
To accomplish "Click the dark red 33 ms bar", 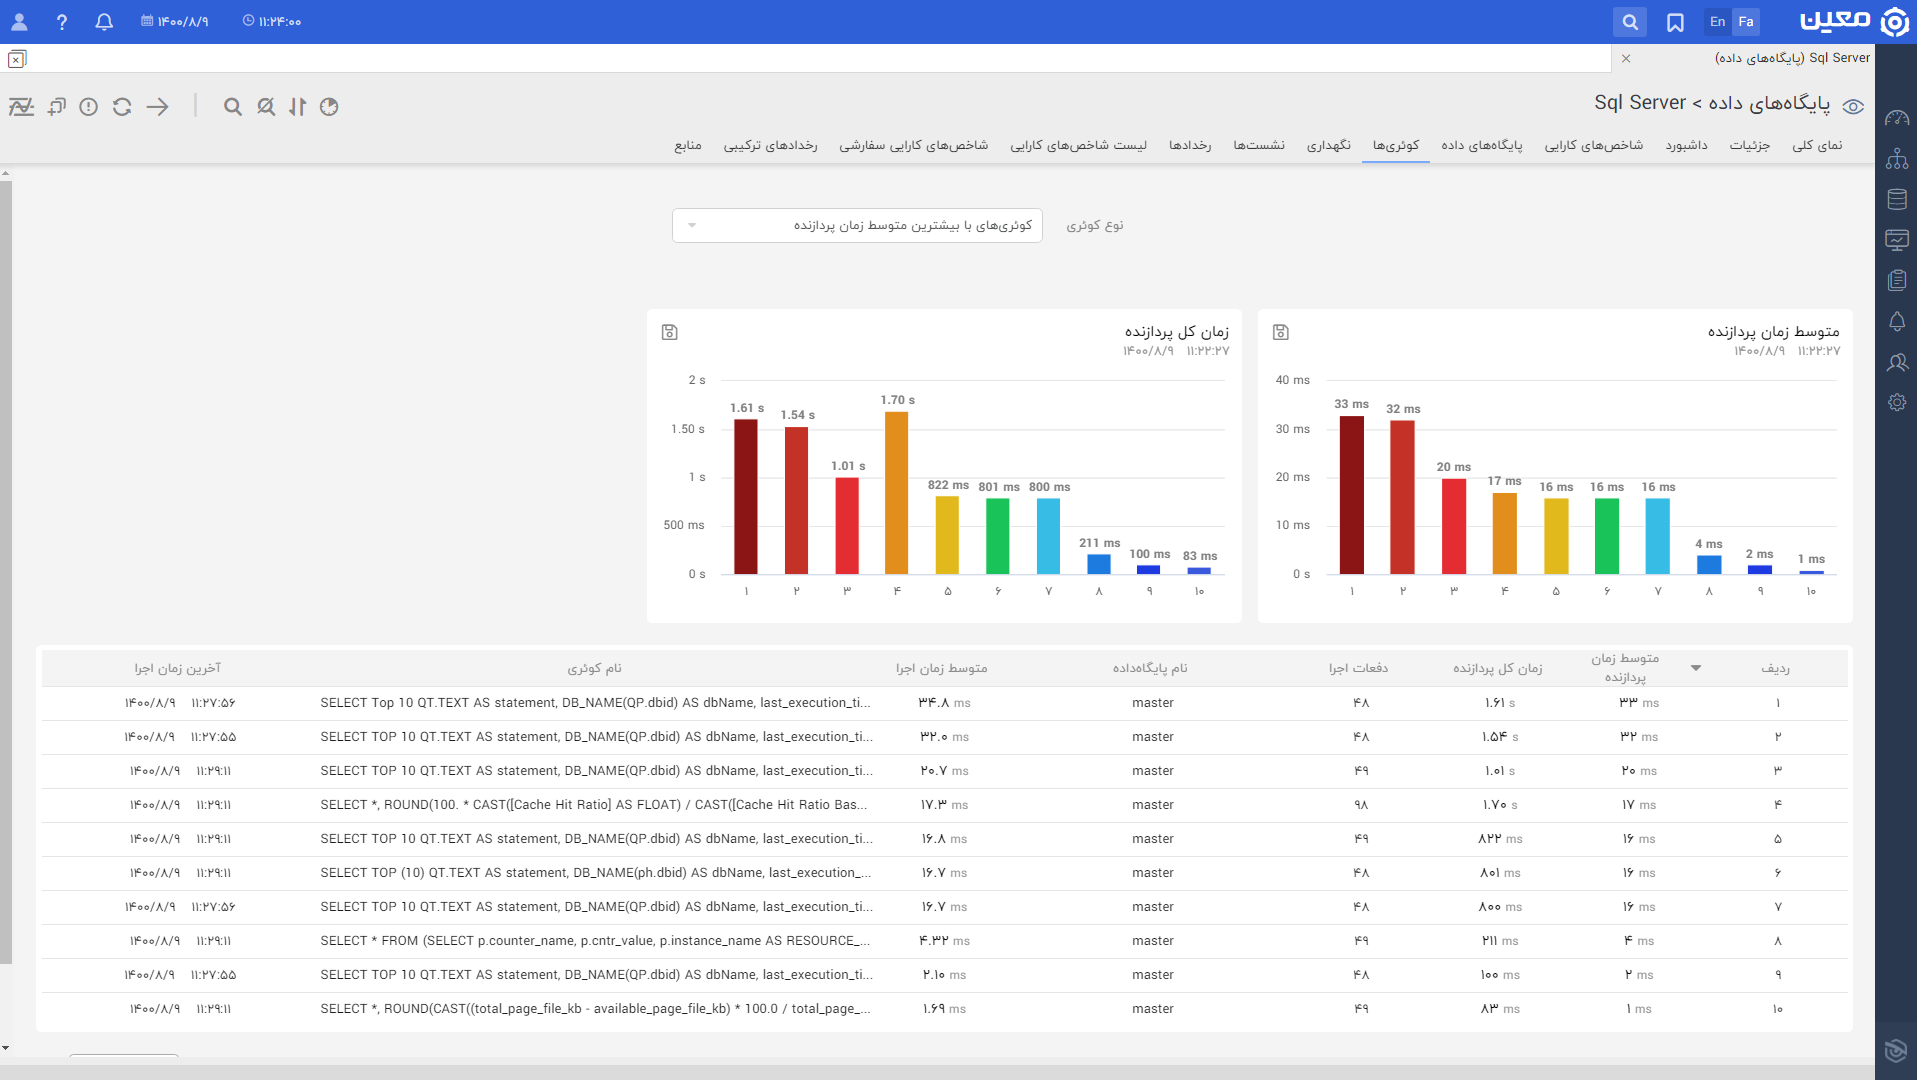I will (x=1352, y=495).
